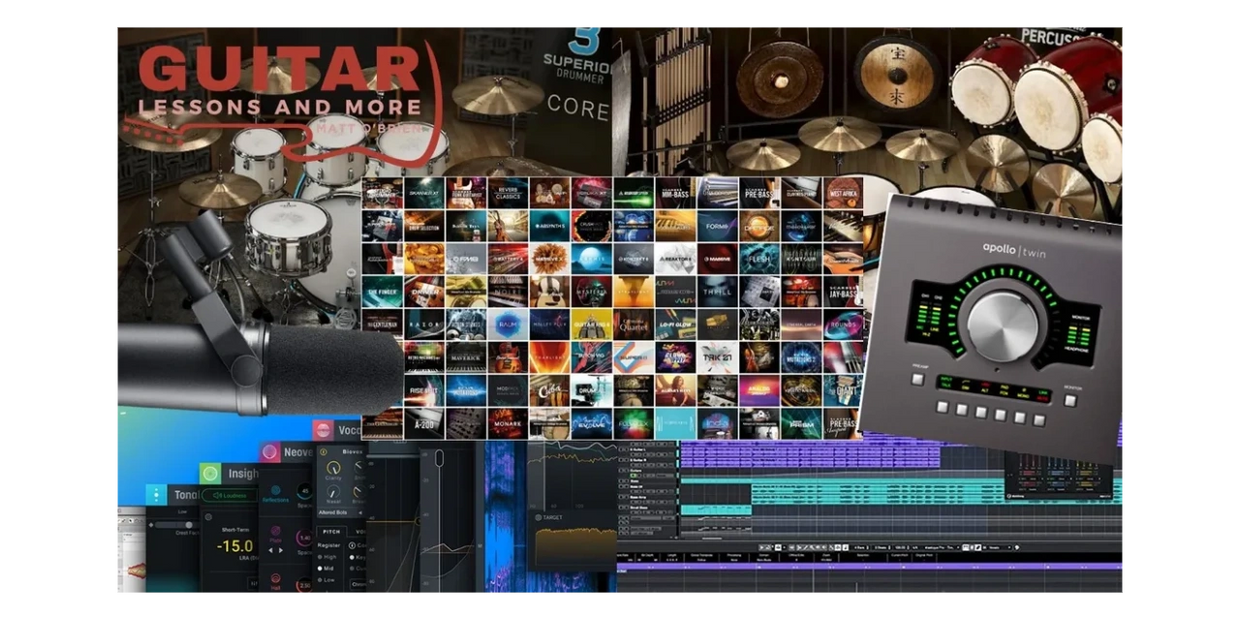
Task: Click the CORE label under Superior Drummer
Action: pyautogui.click(x=578, y=106)
